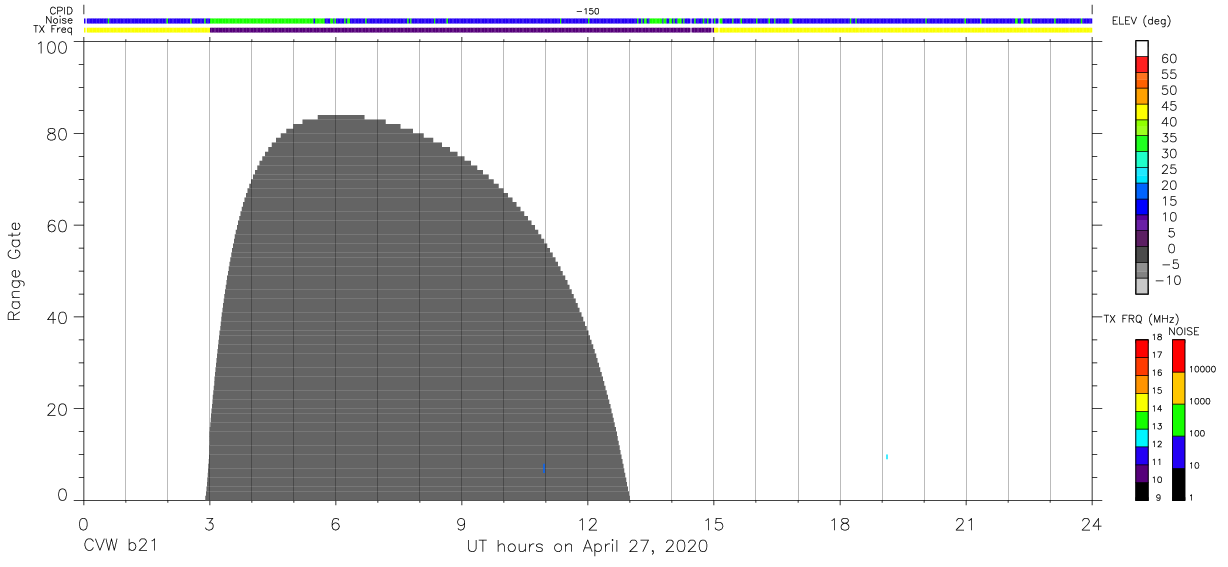Pick the blue swatch between ELEV 20 and 15
The width and height of the screenshot is (1228, 567).
point(1142,193)
